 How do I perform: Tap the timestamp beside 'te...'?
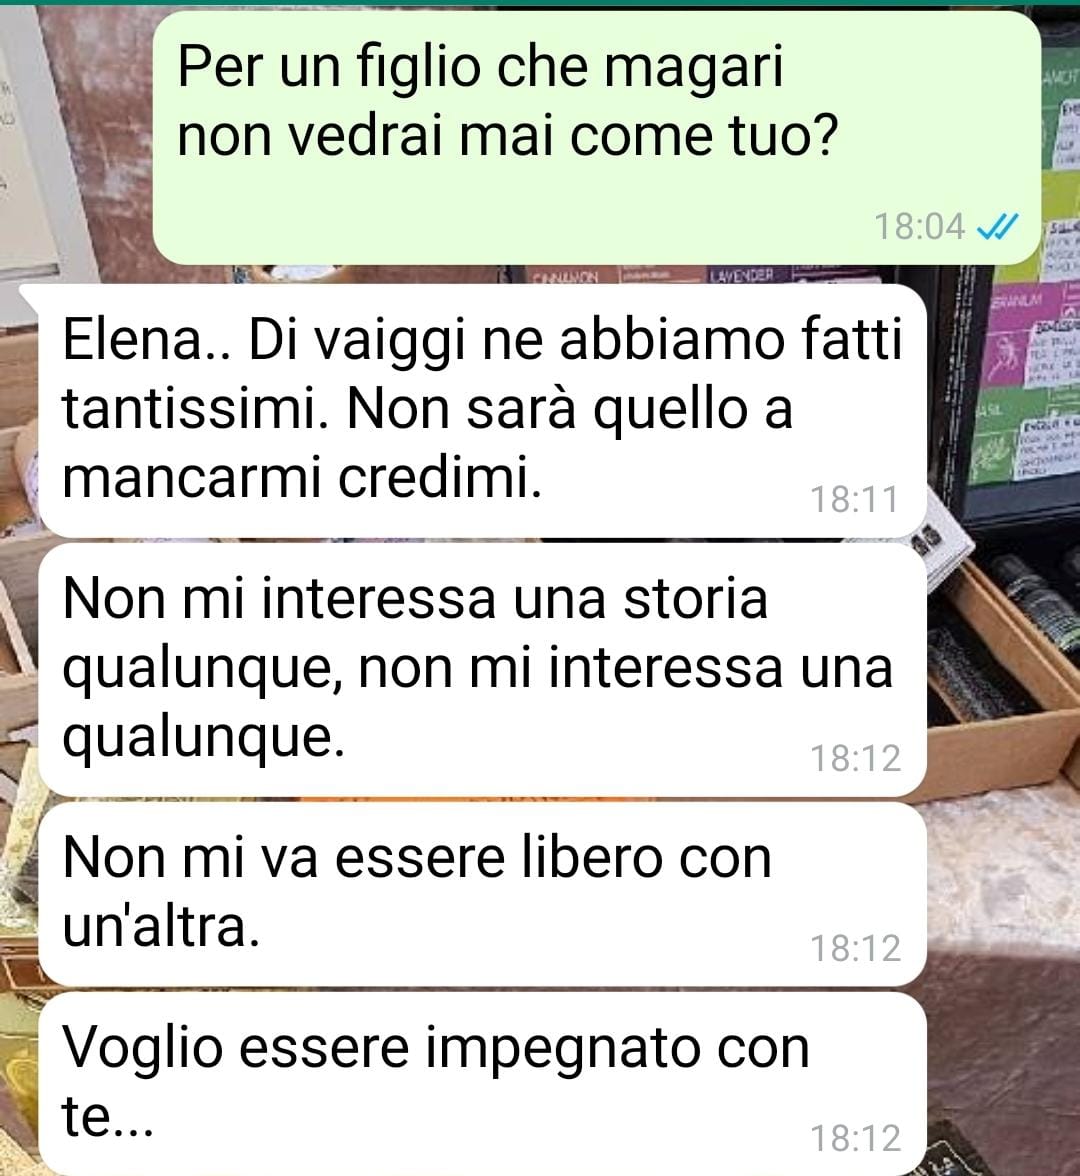[856, 1138]
